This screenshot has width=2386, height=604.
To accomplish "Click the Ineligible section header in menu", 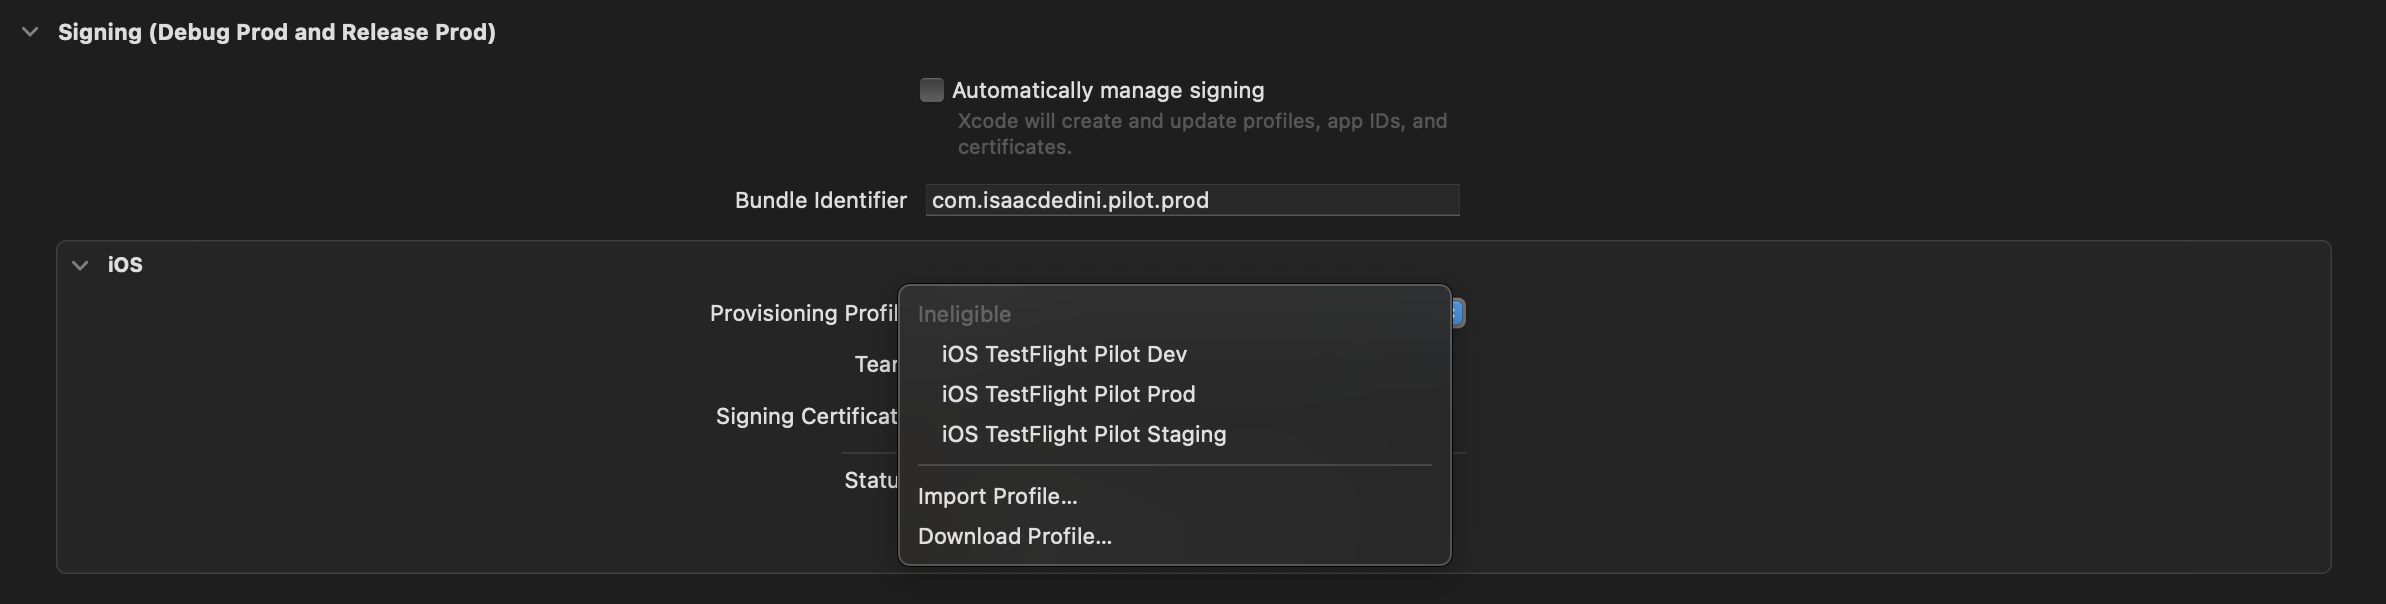I will (x=964, y=314).
